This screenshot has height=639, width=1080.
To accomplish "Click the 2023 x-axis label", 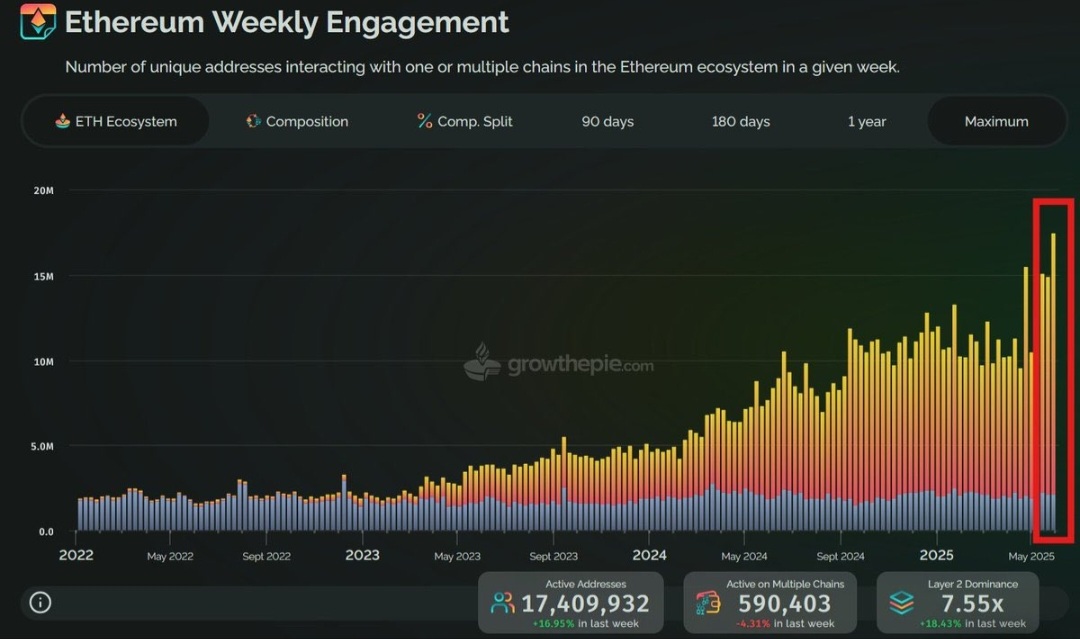I will [x=362, y=555].
